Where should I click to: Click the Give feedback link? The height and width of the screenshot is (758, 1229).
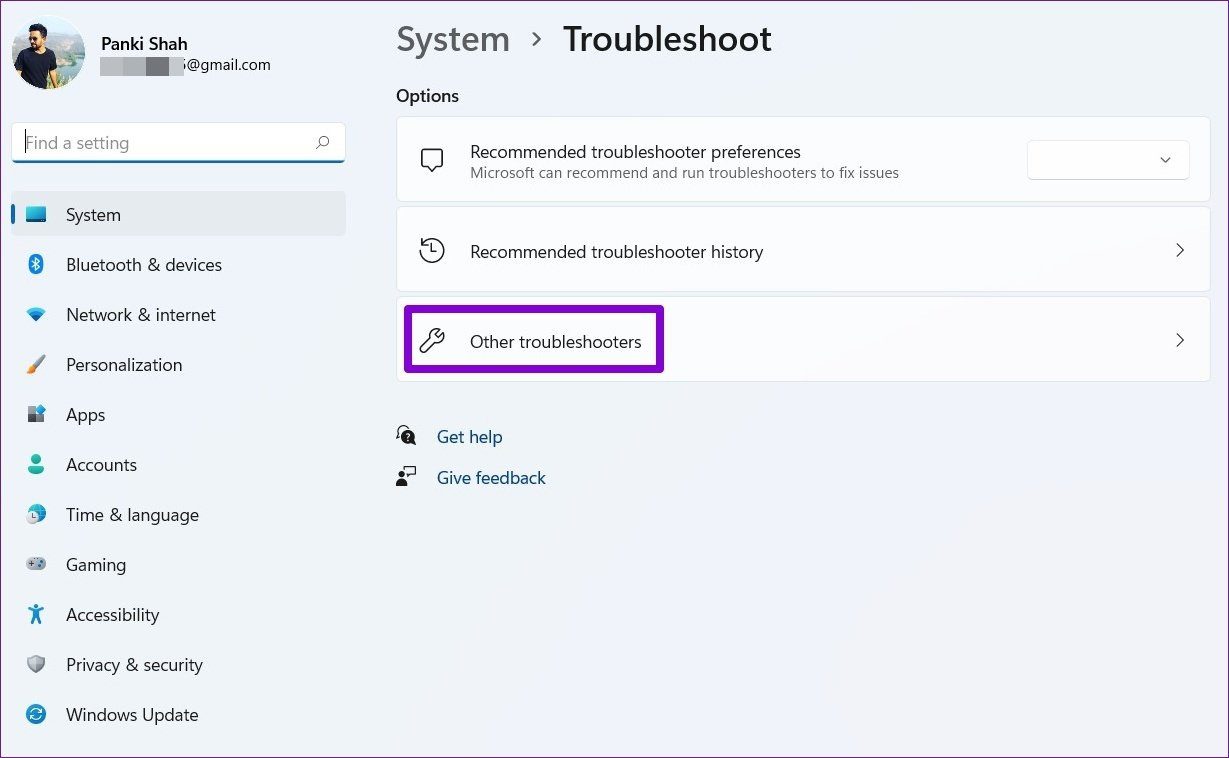pyautogui.click(x=491, y=478)
